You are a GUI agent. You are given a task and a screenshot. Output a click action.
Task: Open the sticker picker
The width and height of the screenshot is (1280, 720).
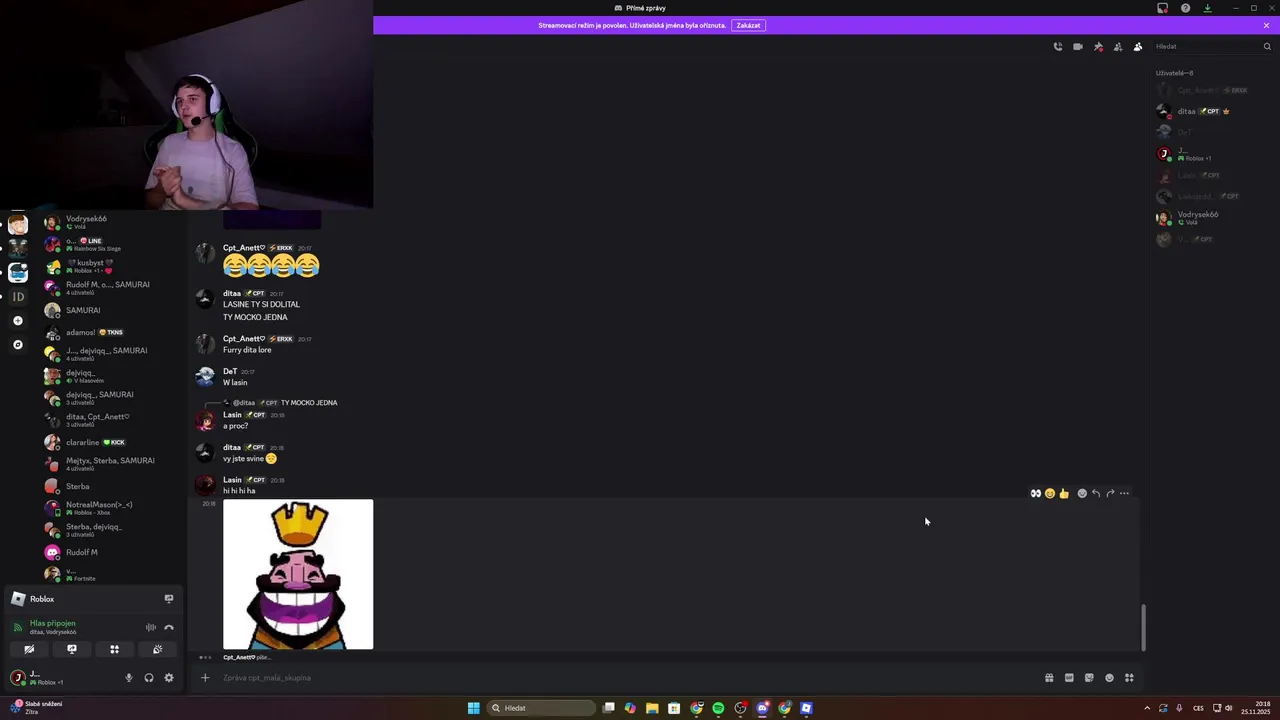(x=1089, y=678)
